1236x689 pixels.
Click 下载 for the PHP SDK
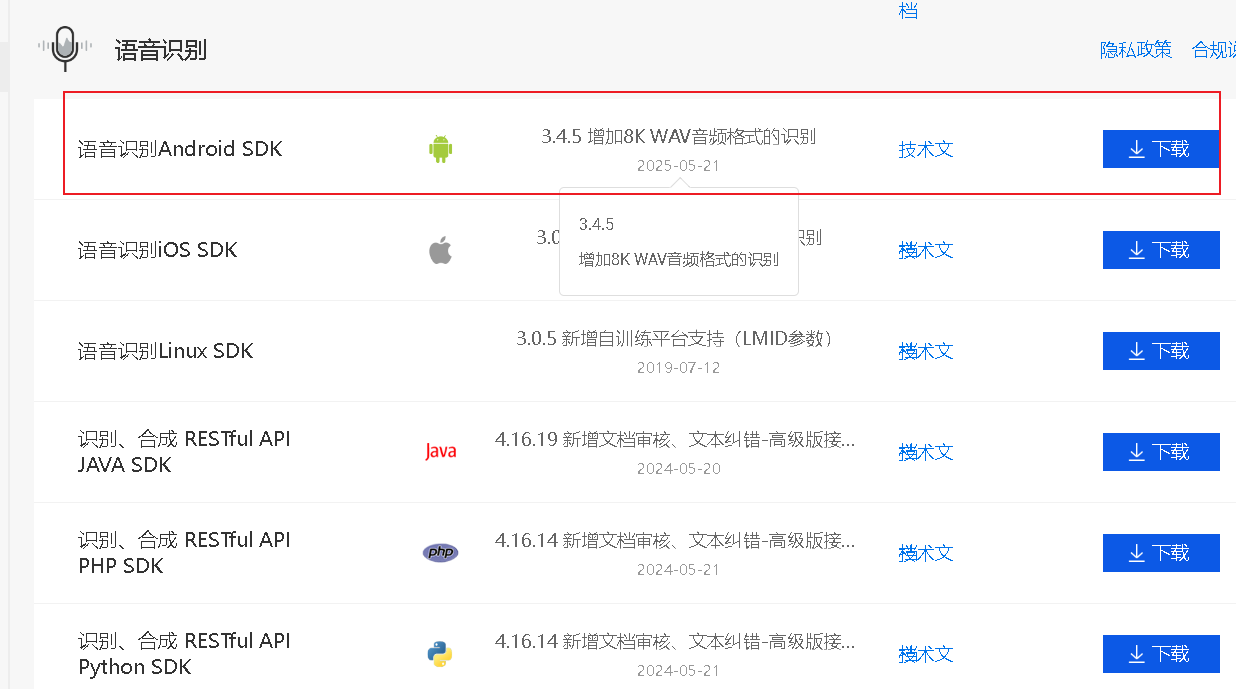(x=1161, y=552)
